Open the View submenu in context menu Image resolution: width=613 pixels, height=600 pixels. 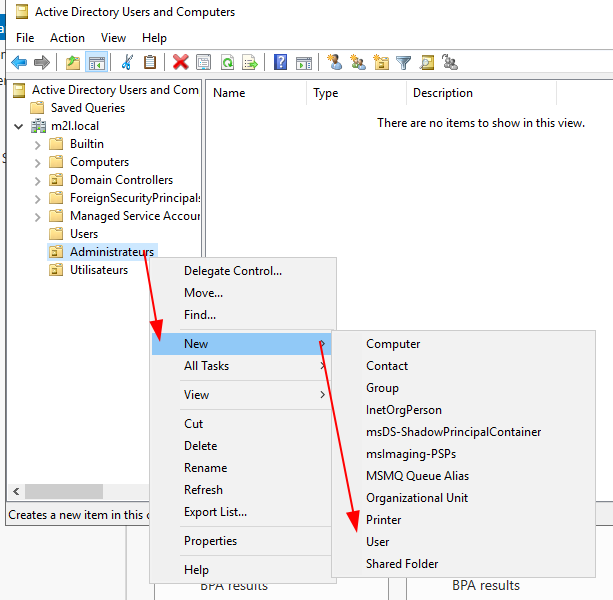[242, 395]
